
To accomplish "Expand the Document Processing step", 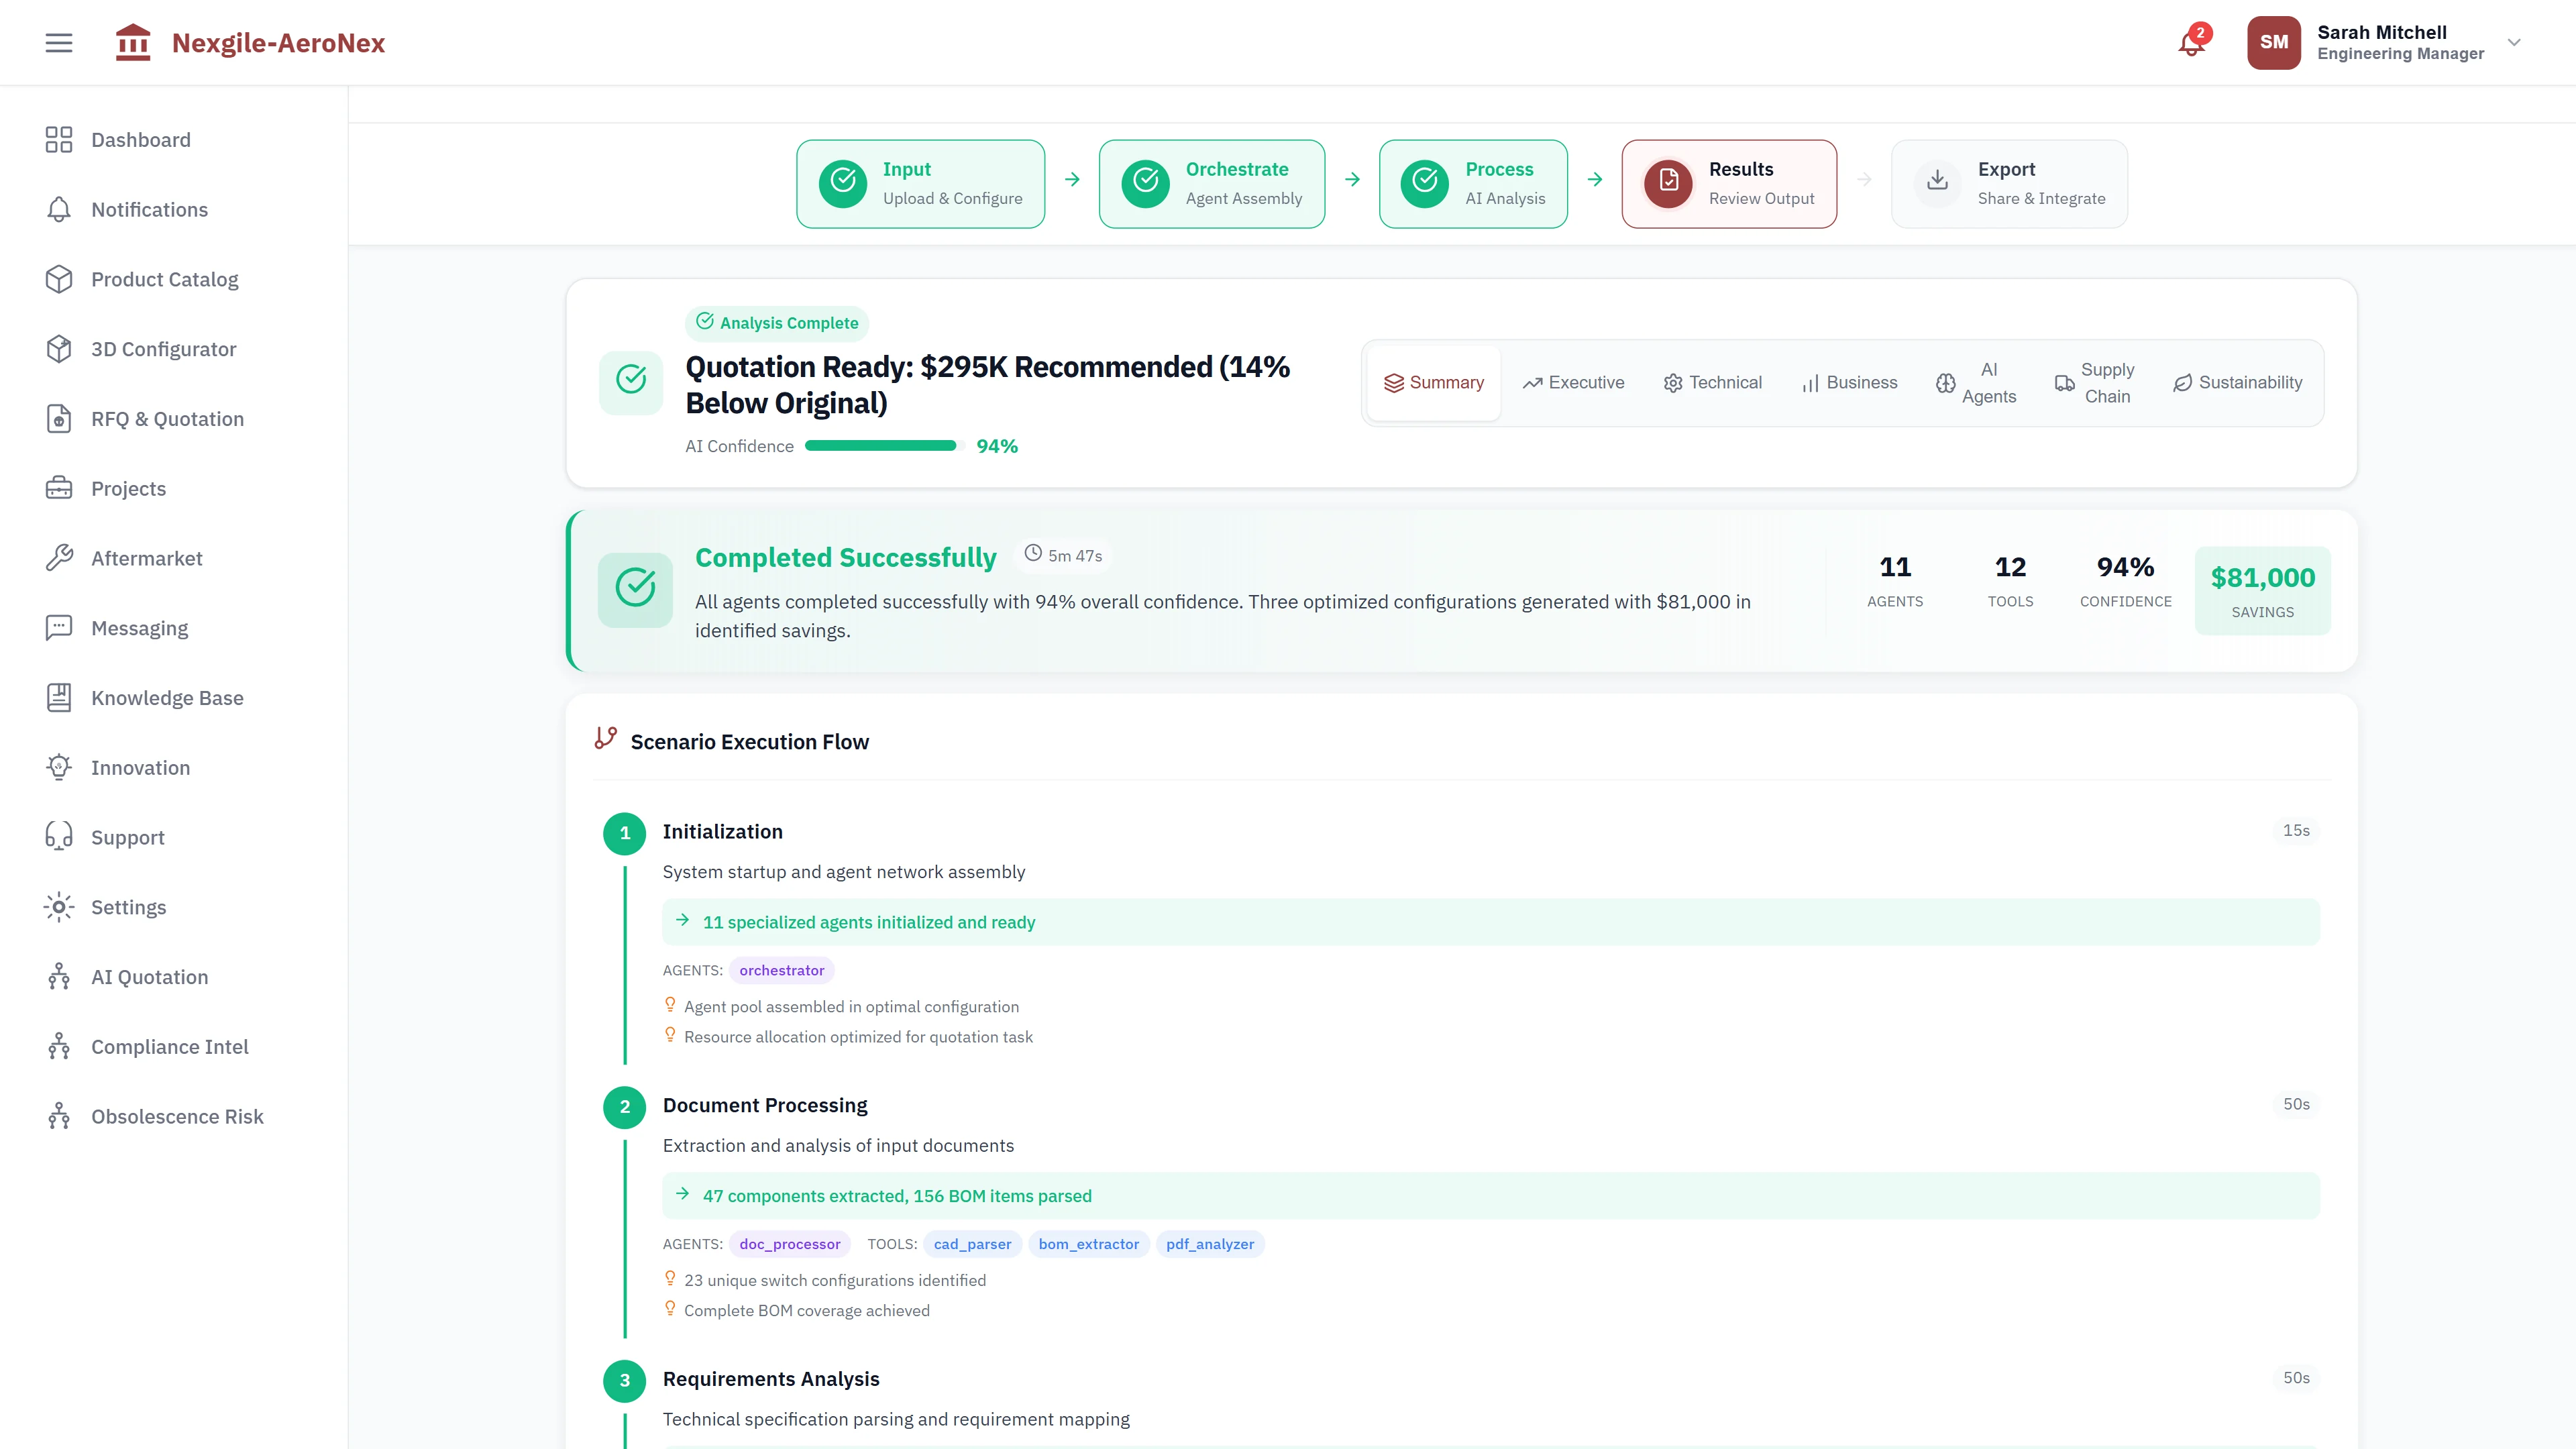I will pos(765,1105).
